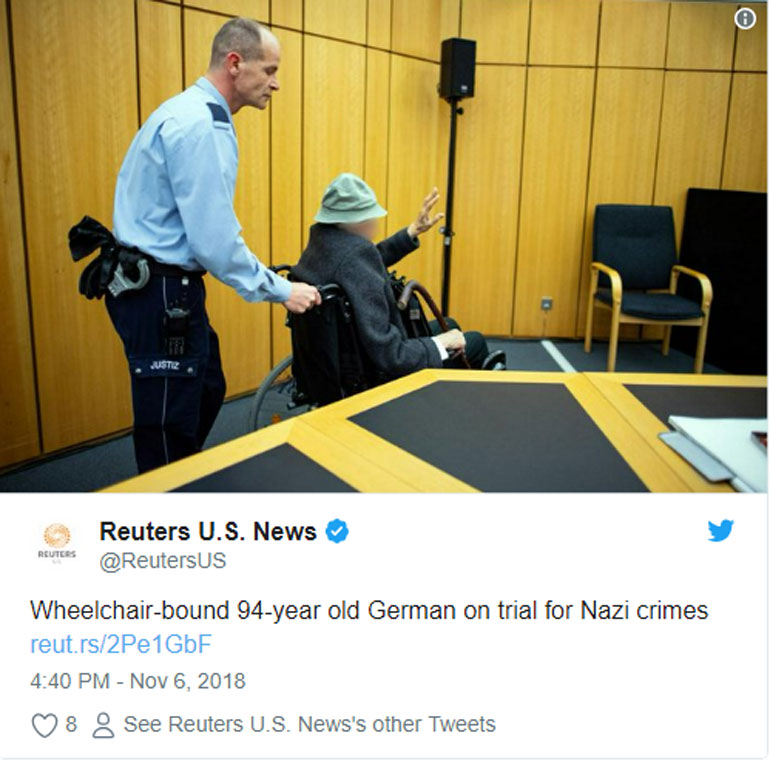This screenshot has width=770, height=761.
Task: Open the @ReutersUS handle
Action: coord(163,561)
